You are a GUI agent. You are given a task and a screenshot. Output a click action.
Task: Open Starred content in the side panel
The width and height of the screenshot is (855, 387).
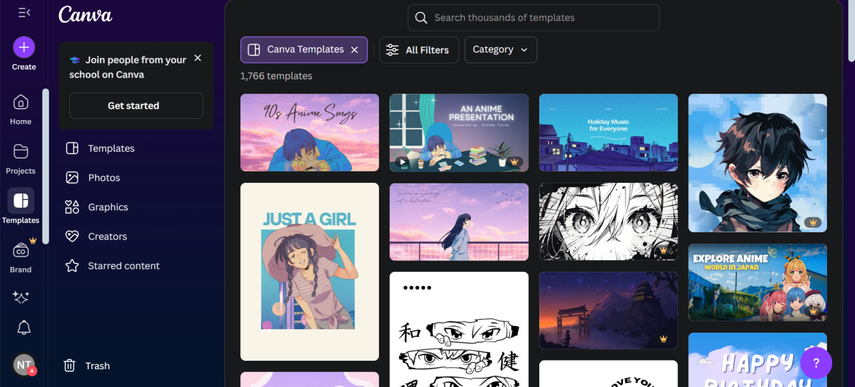click(x=112, y=266)
